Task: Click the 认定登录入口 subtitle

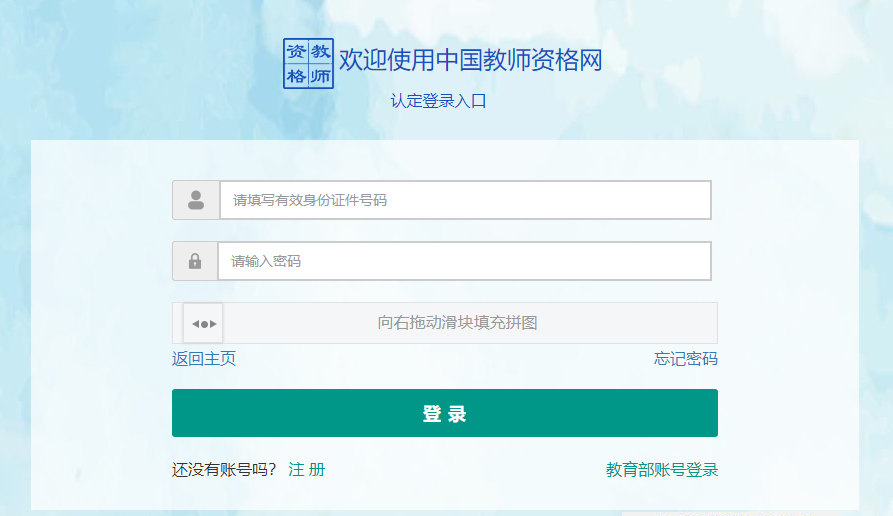Action: pyautogui.click(x=438, y=101)
